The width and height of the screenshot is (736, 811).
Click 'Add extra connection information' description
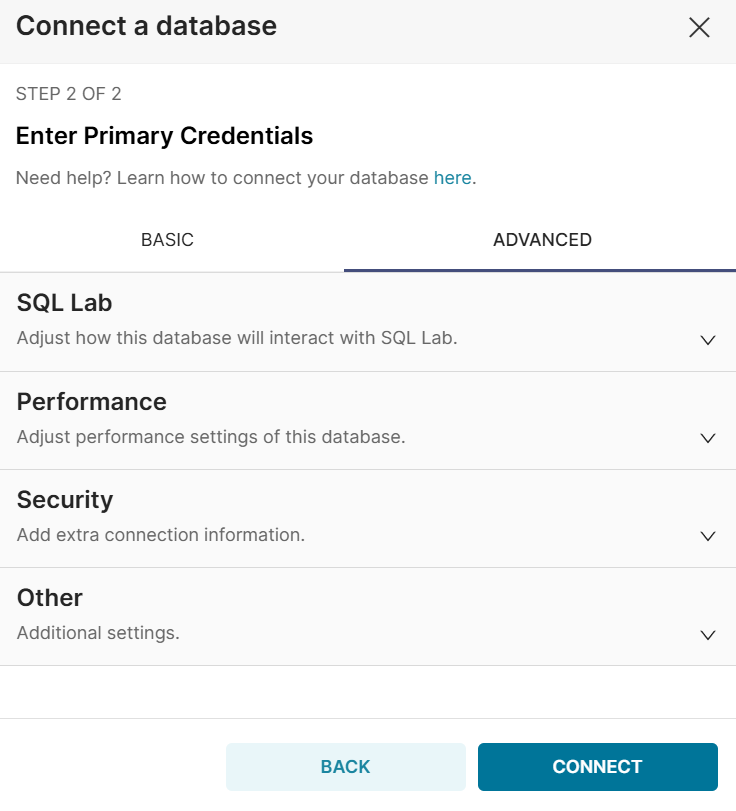161,535
